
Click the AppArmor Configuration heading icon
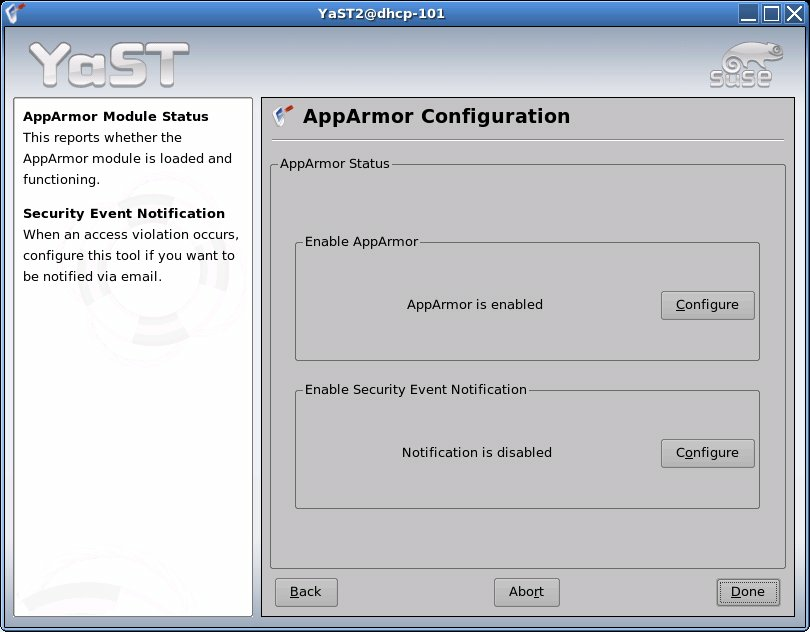coord(283,116)
